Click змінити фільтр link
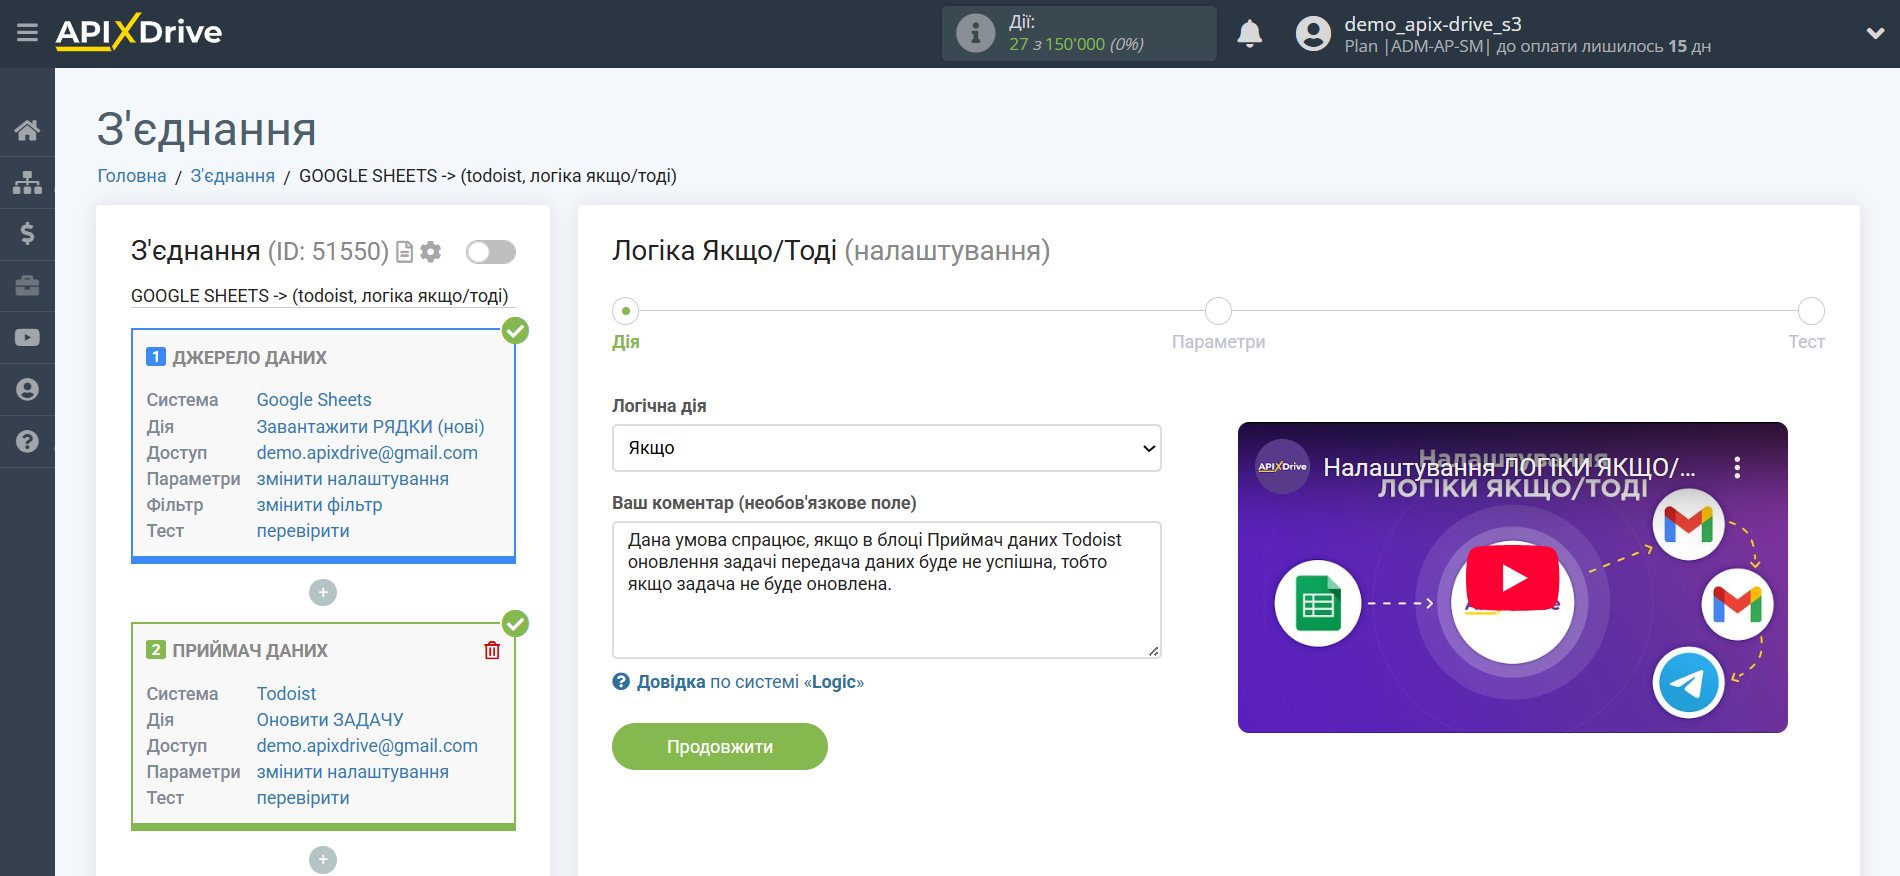1900x876 pixels. [x=319, y=505]
